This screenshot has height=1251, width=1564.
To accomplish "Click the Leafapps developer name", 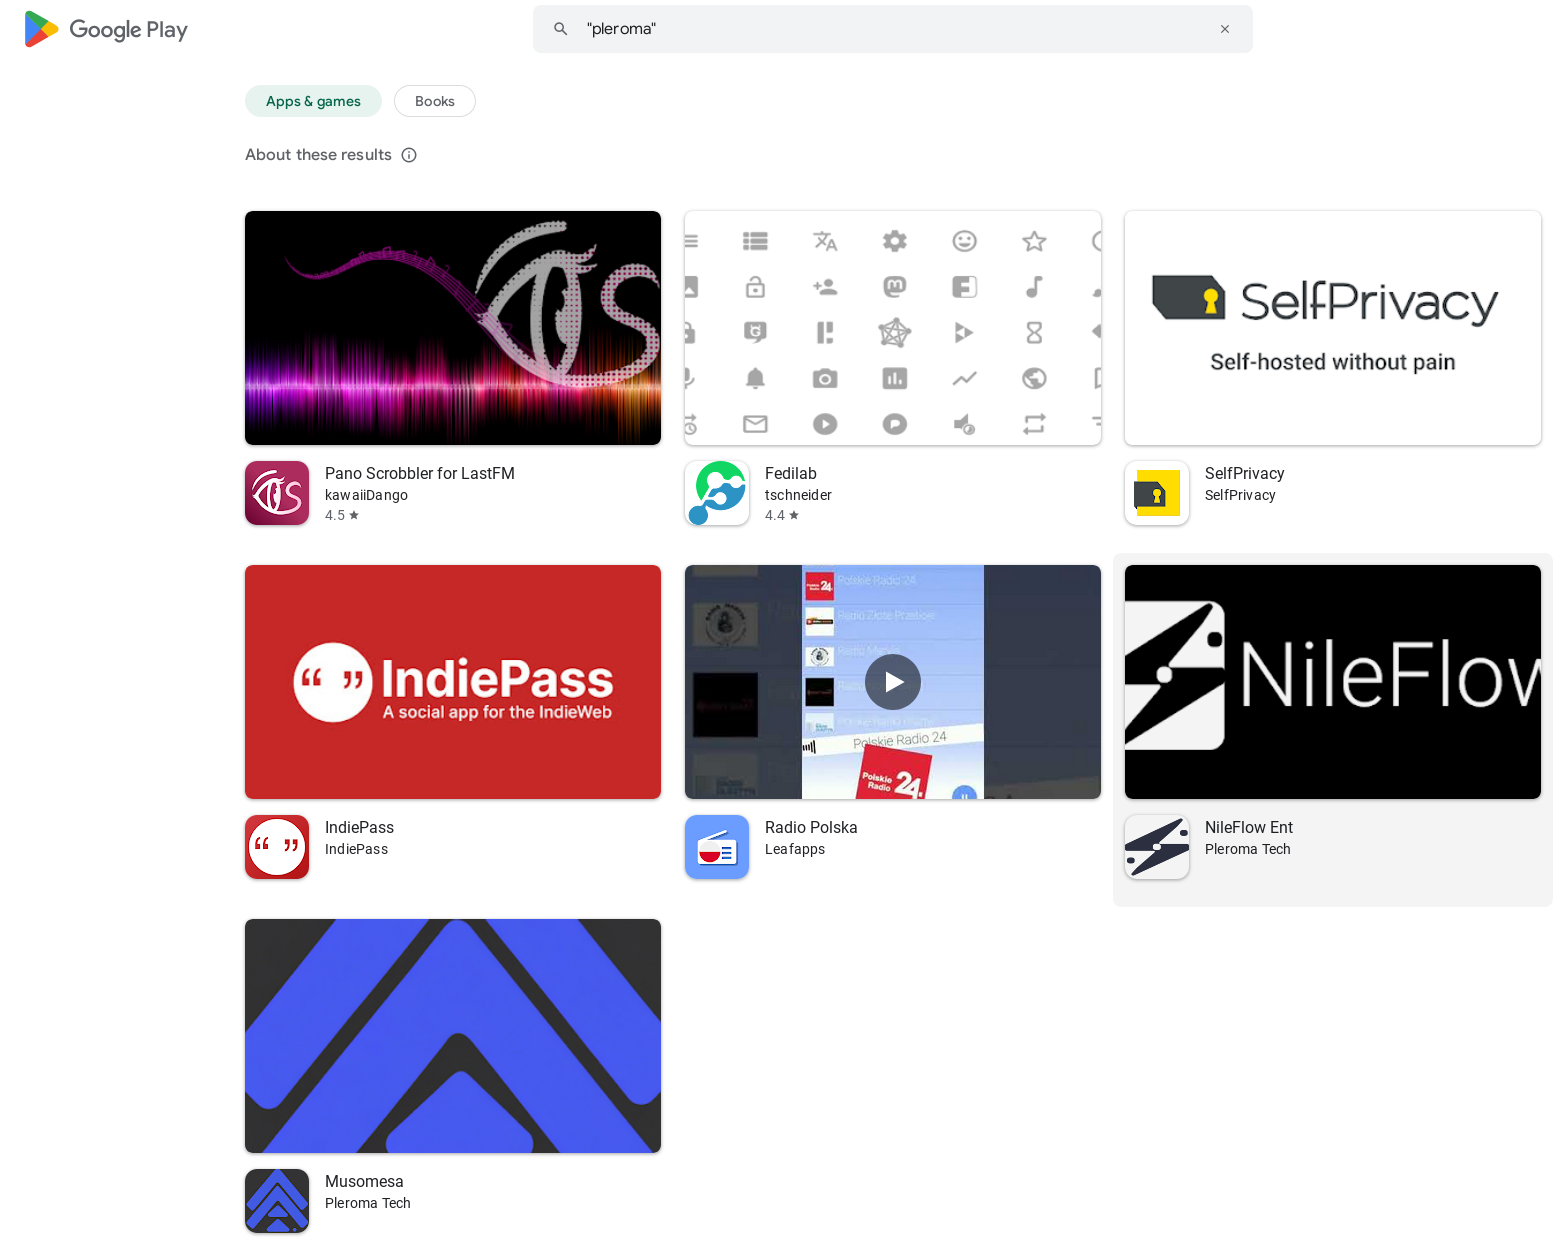I will point(795,849).
